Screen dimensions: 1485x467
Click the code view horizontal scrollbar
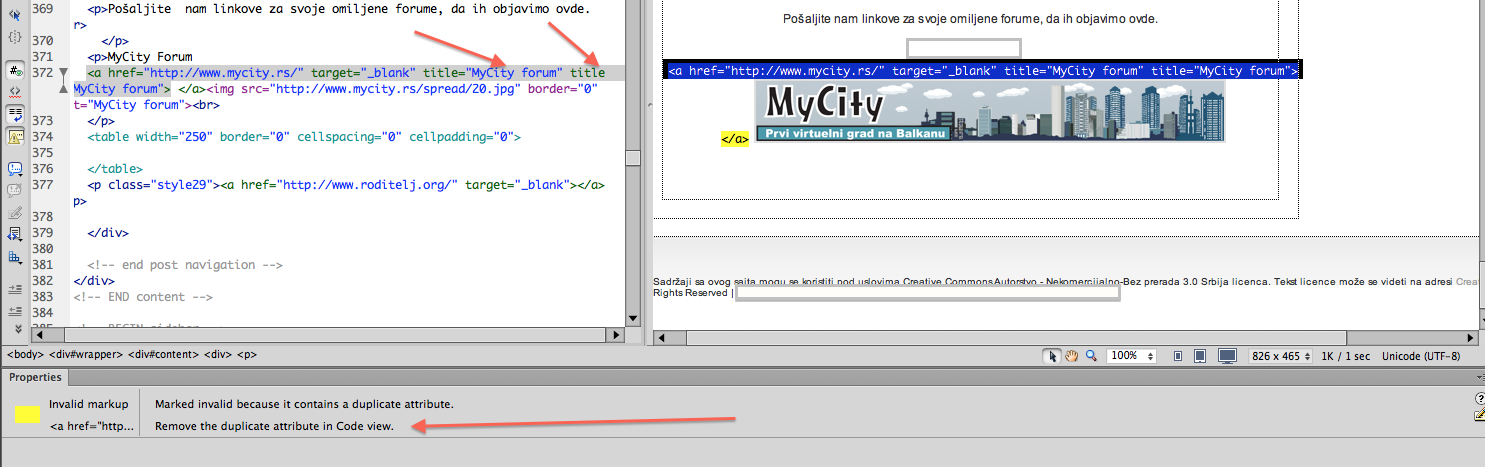[x=329, y=336]
